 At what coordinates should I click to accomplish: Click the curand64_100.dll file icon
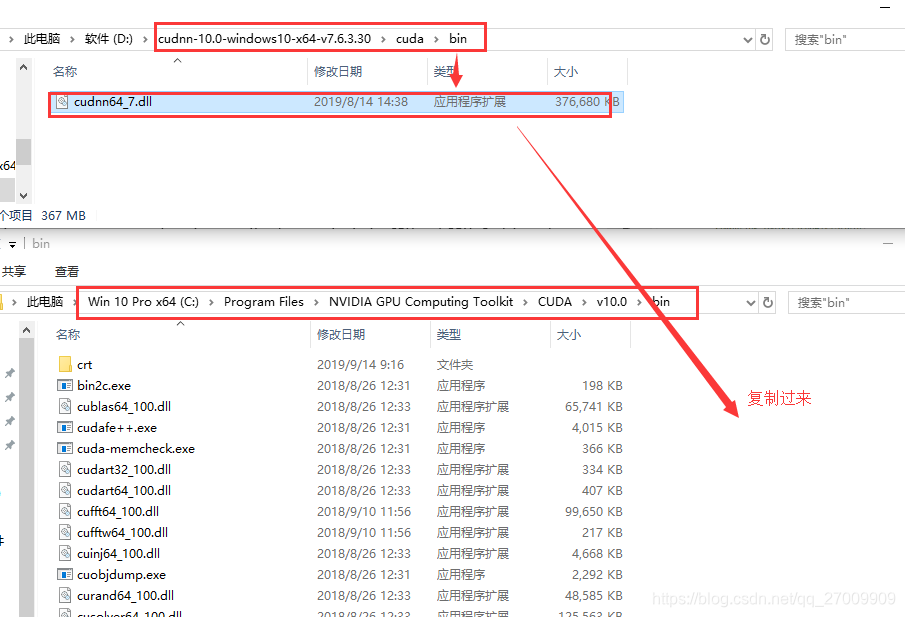pyautogui.click(x=65, y=595)
